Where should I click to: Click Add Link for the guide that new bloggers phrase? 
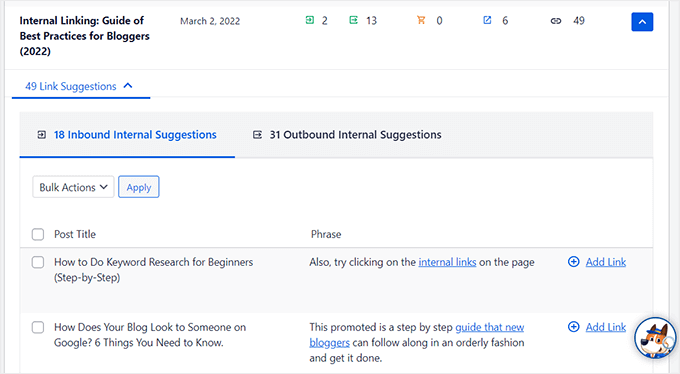point(605,327)
